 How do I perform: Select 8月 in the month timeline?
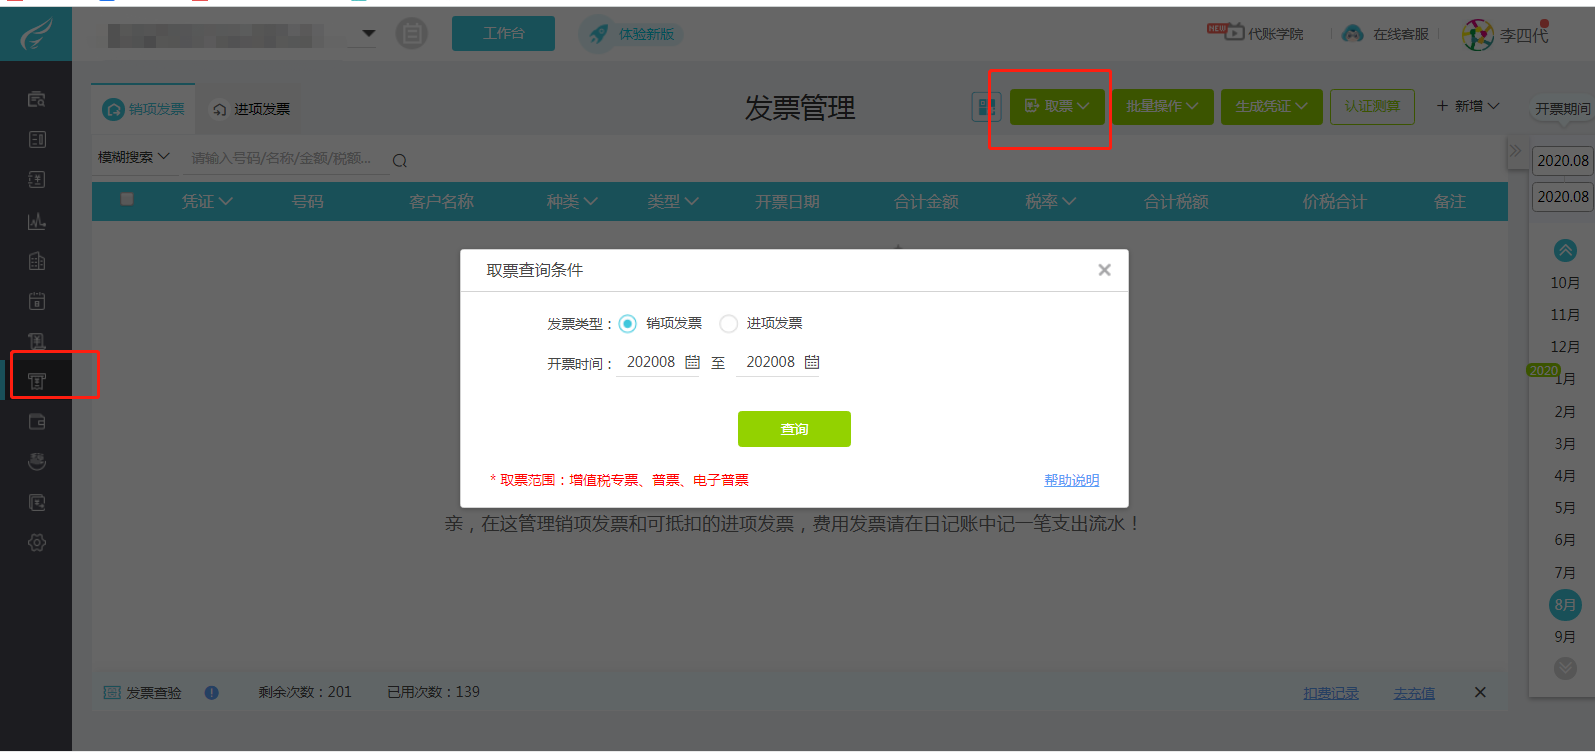tap(1565, 605)
